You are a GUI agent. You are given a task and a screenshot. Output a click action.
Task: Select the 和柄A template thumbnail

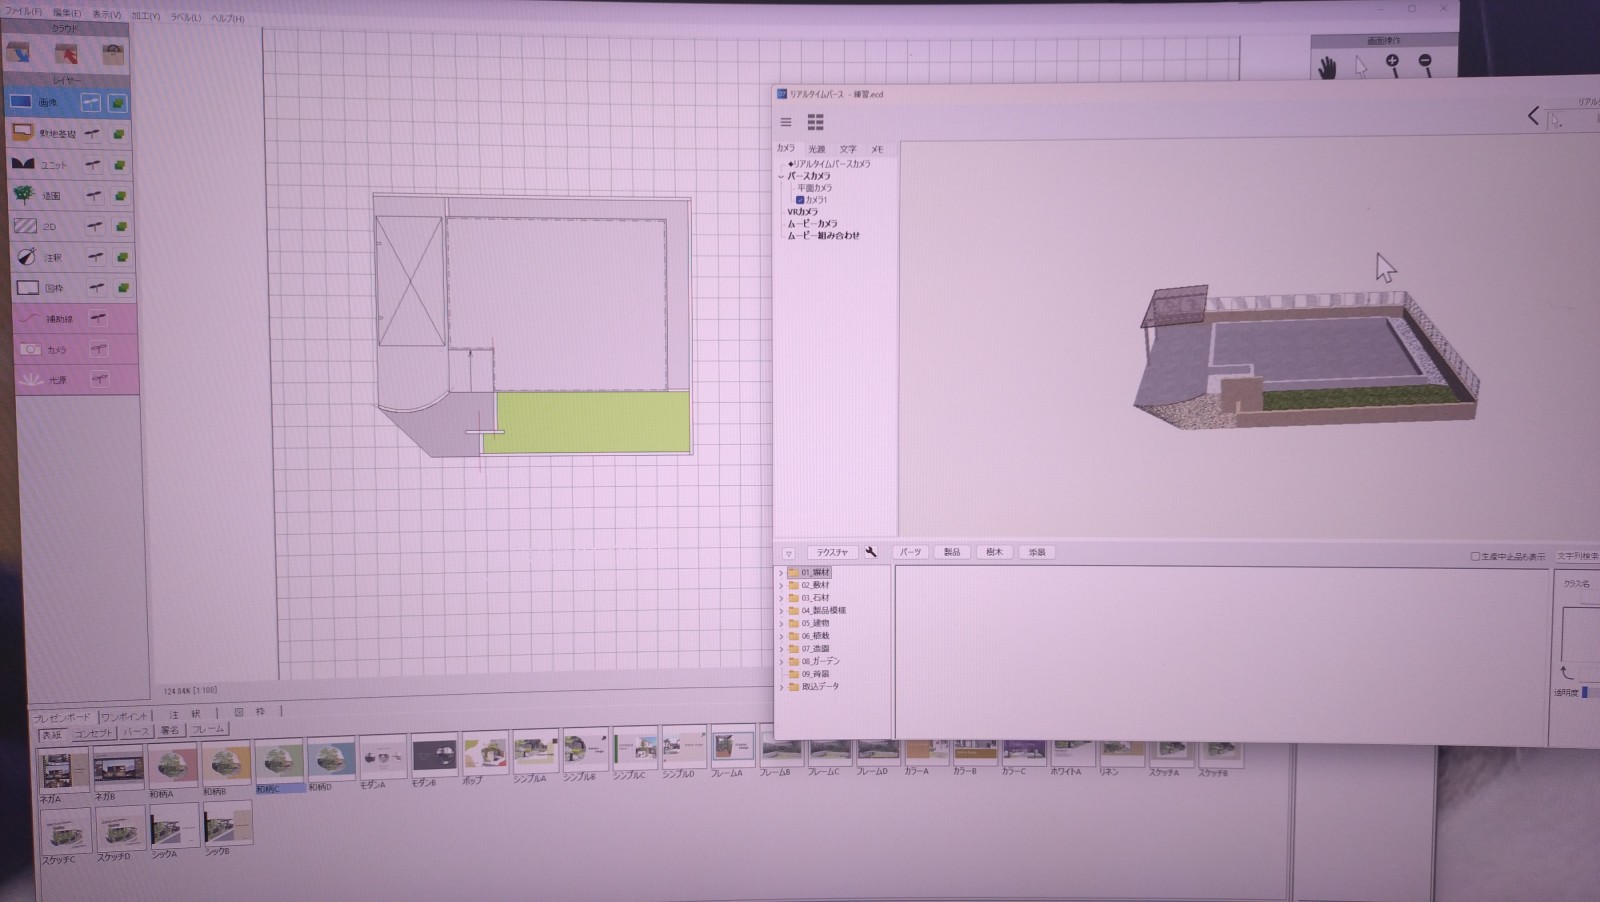coord(171,766)
